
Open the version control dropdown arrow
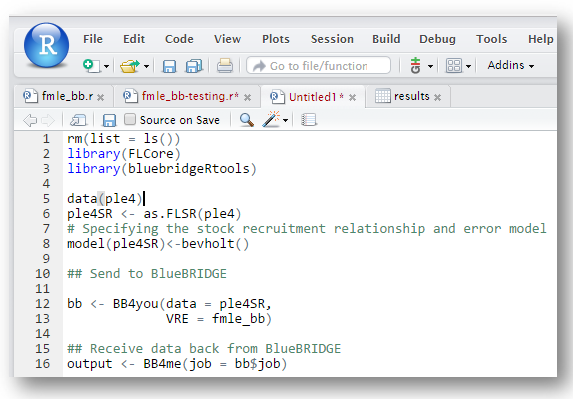pos(430,66)
